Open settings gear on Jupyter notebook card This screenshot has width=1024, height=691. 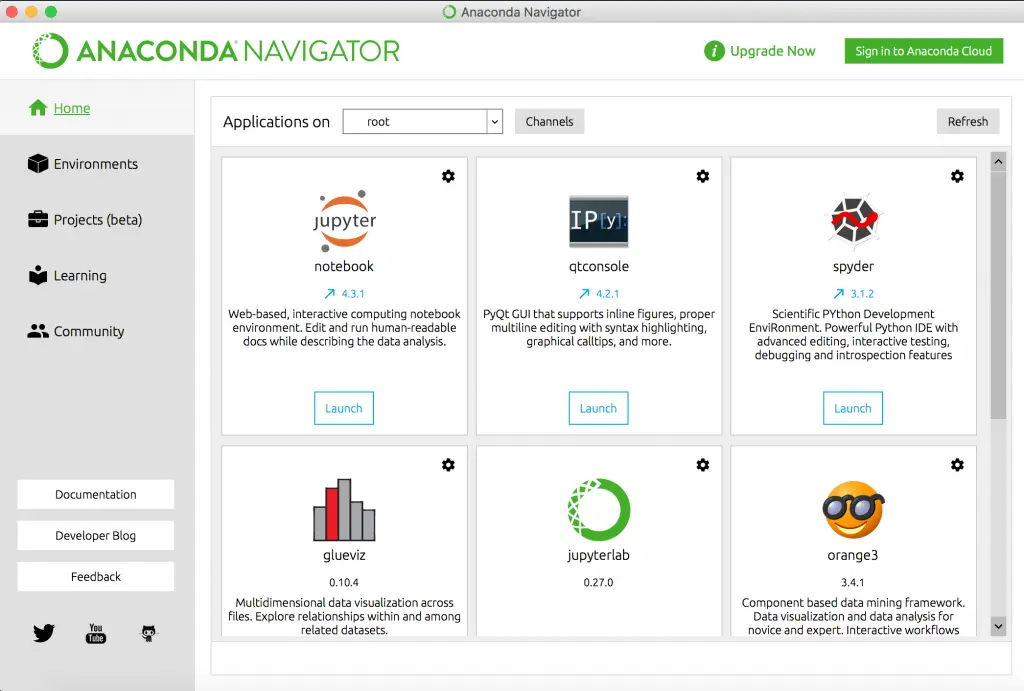448,176
